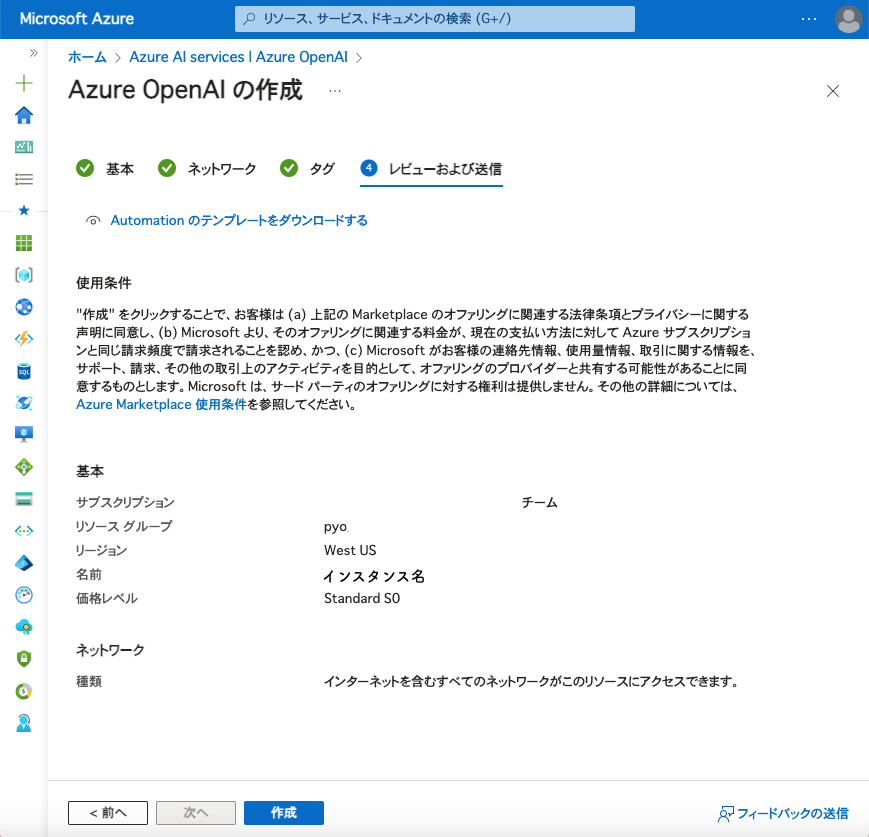
Task: Click the 種類 label under ネットワーク
Action: click(x=89, y=681)
